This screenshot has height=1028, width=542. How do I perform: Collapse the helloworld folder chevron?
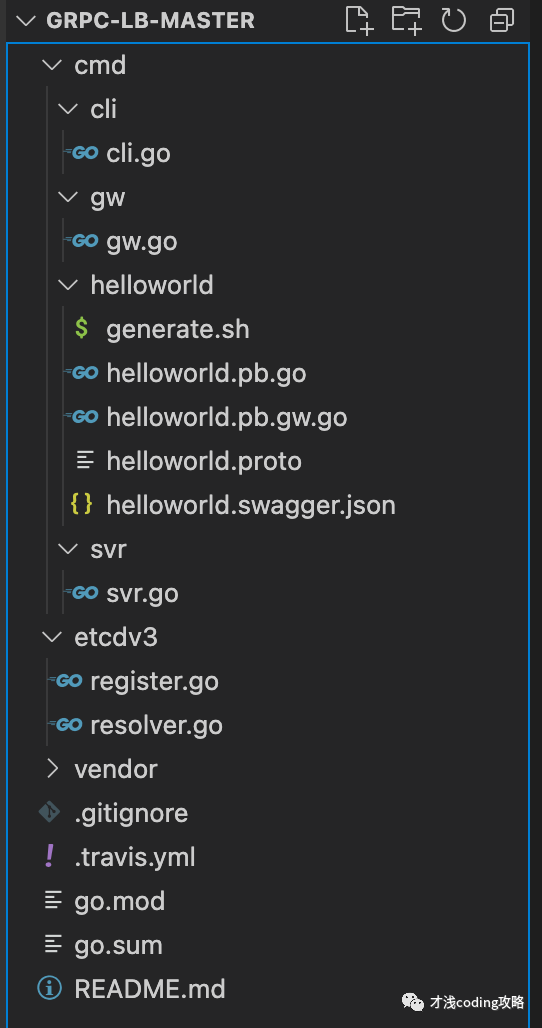67,285
